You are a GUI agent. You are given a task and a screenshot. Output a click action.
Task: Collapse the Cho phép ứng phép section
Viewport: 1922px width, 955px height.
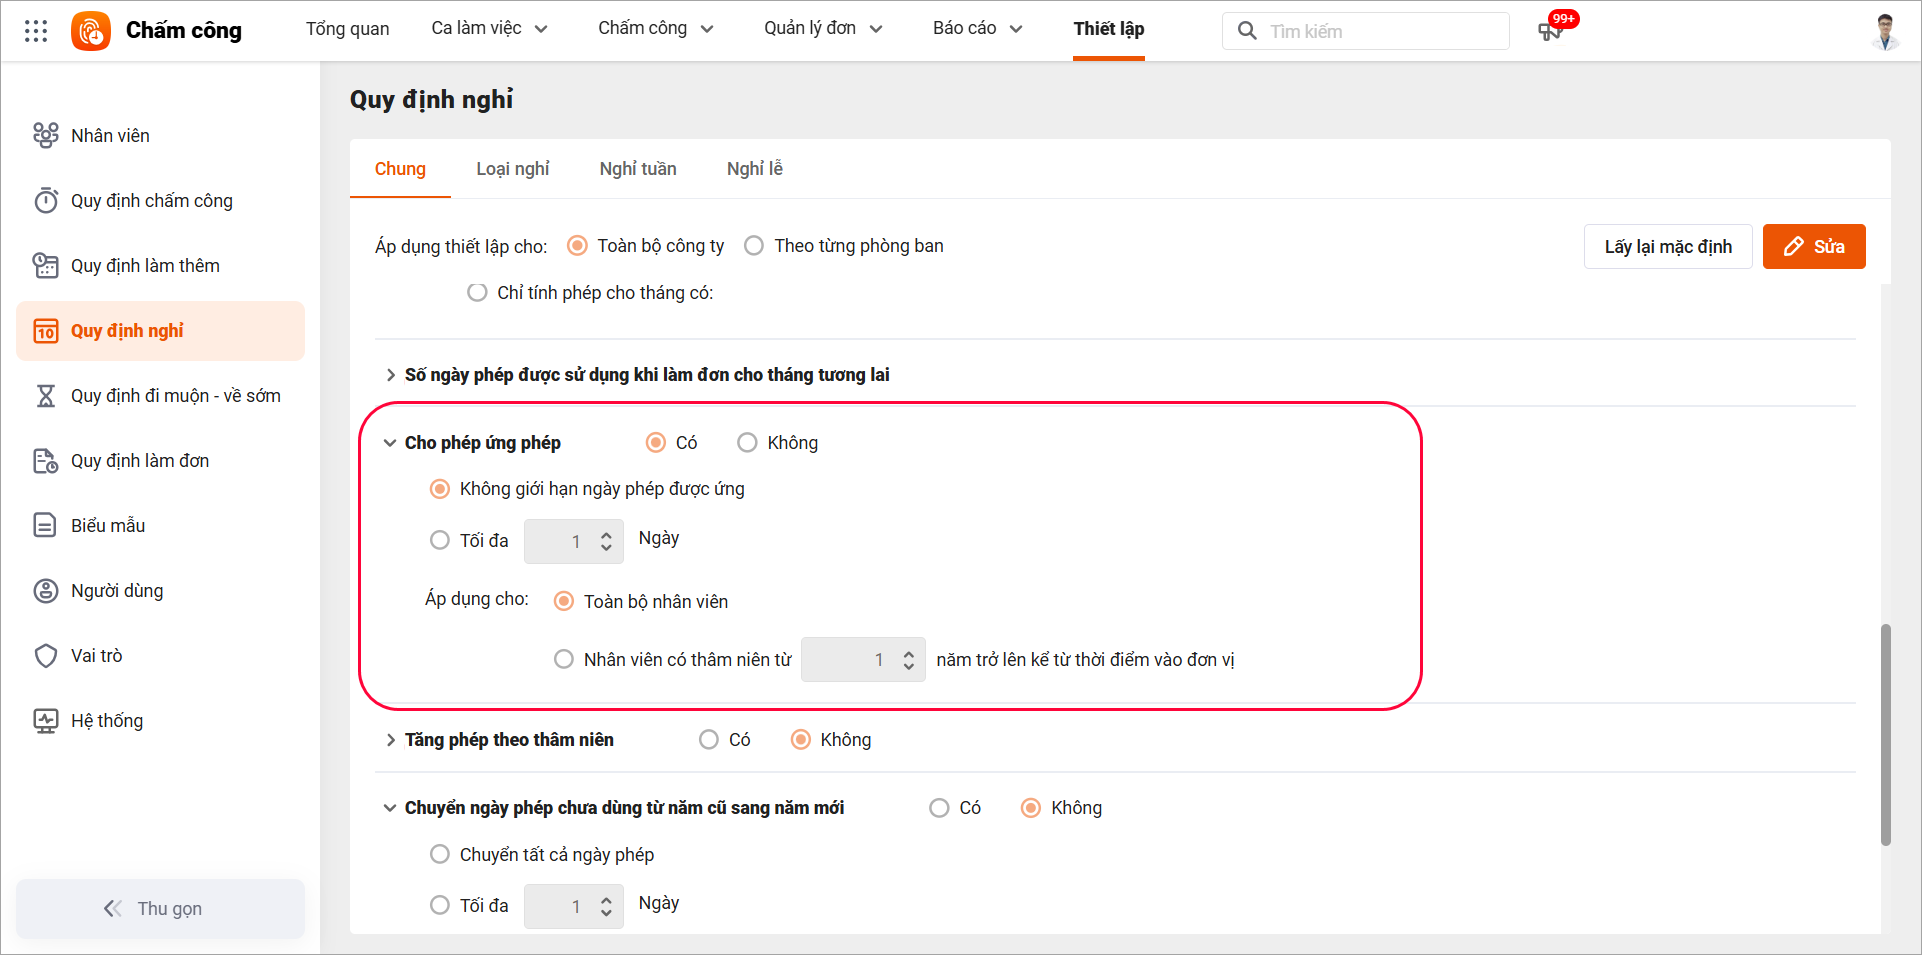pos(390,443)
